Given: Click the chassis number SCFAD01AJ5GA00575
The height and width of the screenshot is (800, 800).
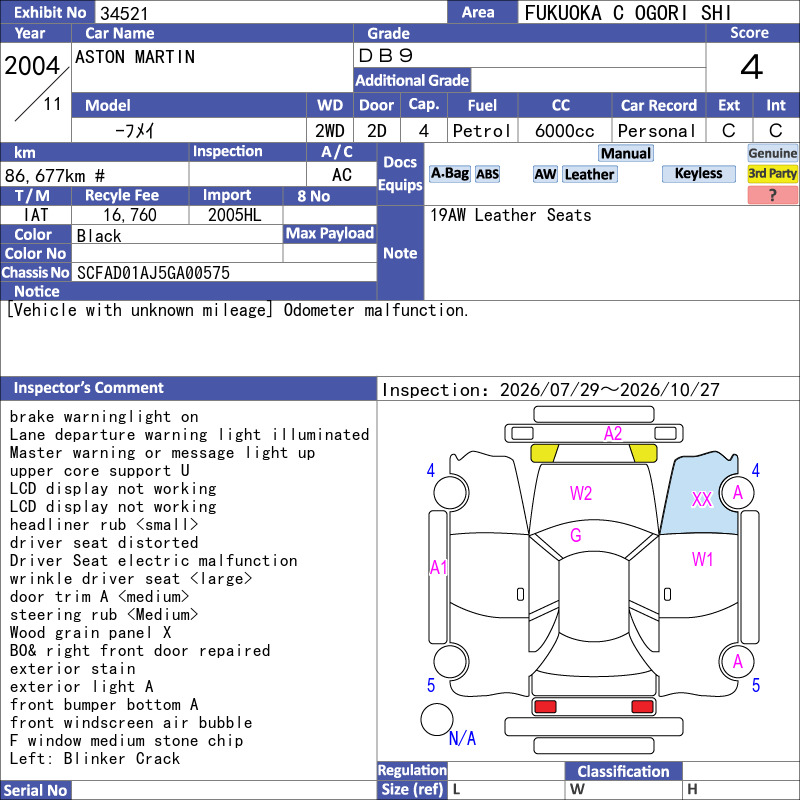Looking at the screenshot, I should pos(153,273).
